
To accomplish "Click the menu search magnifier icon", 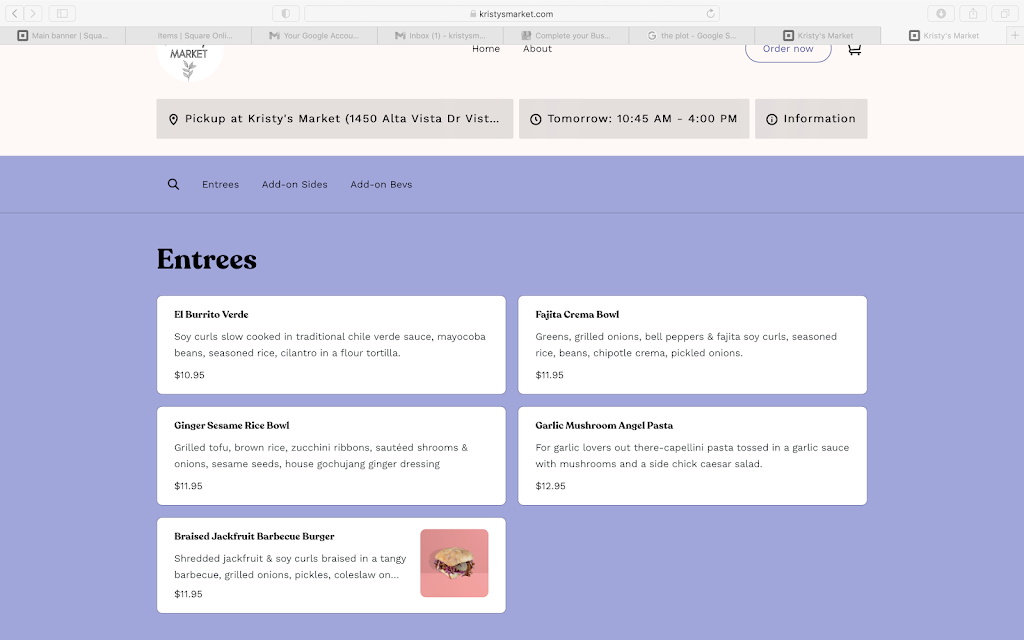I will tap(173, 184).
